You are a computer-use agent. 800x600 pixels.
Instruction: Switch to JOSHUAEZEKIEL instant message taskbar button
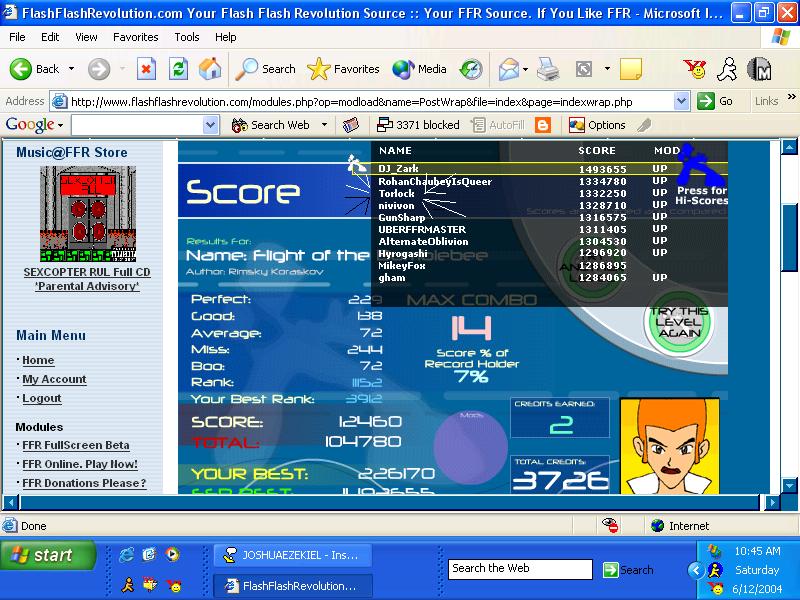(292, 556)
